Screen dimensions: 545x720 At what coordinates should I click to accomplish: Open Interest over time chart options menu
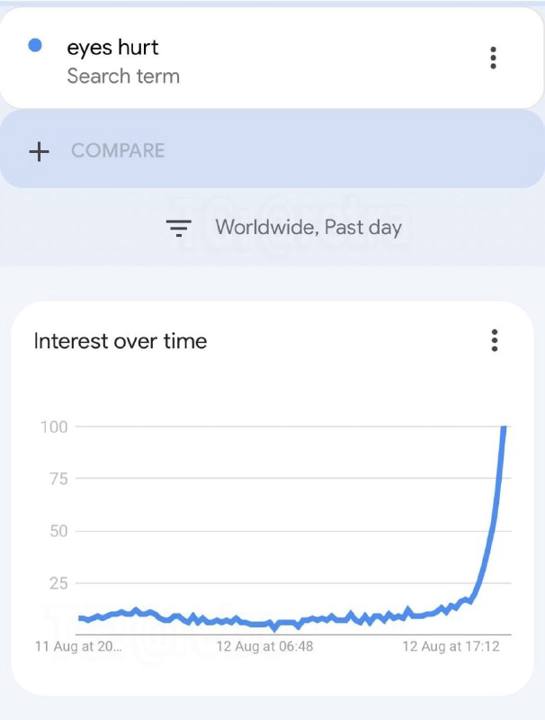point(494,340)
